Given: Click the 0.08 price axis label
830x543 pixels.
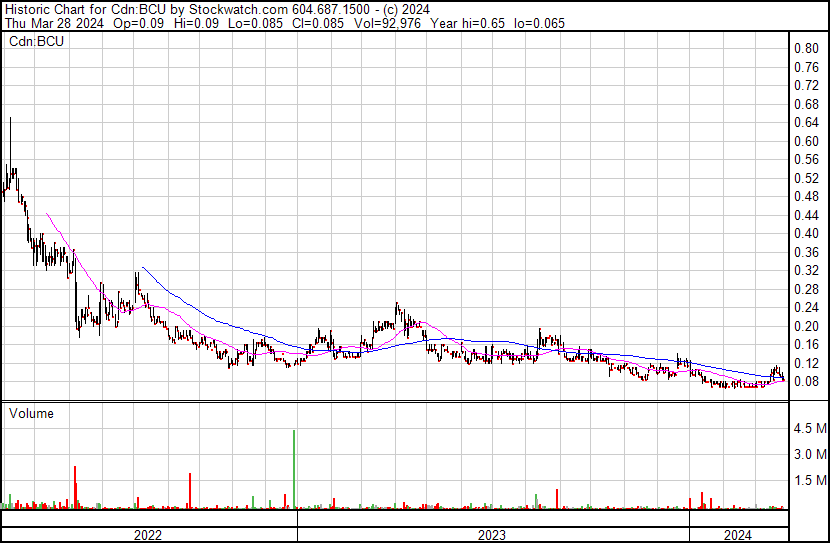Looking at the screenshot, I should point(806,382).
